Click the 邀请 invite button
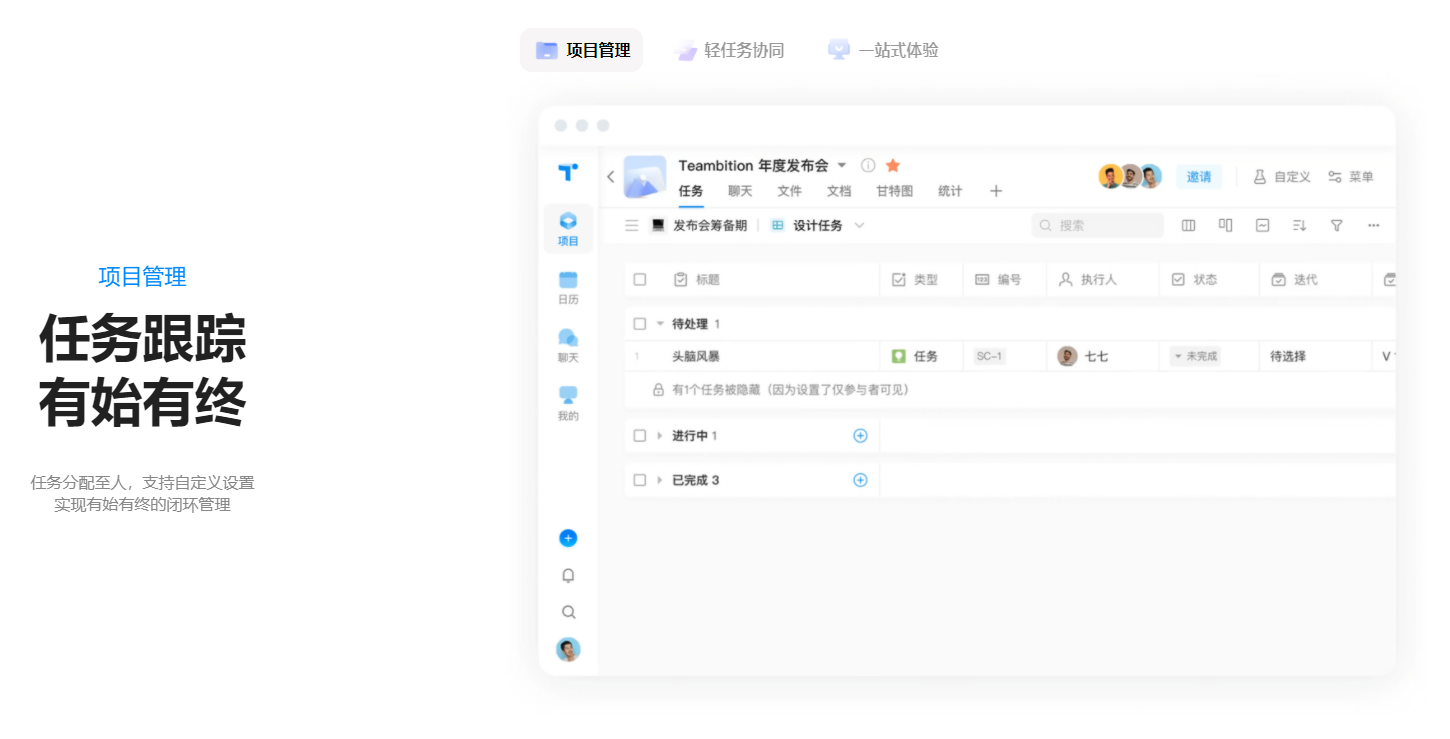 1198,177
